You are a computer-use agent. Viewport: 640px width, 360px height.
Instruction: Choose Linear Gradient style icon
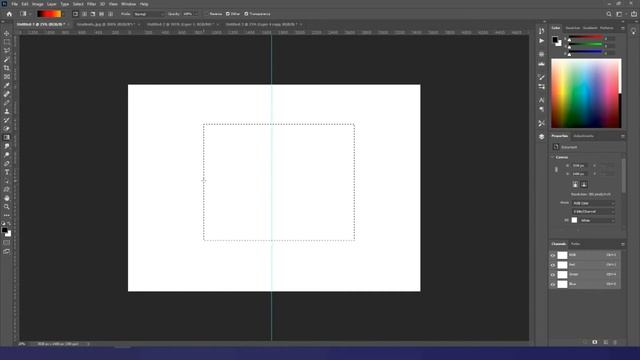[76, 14]
